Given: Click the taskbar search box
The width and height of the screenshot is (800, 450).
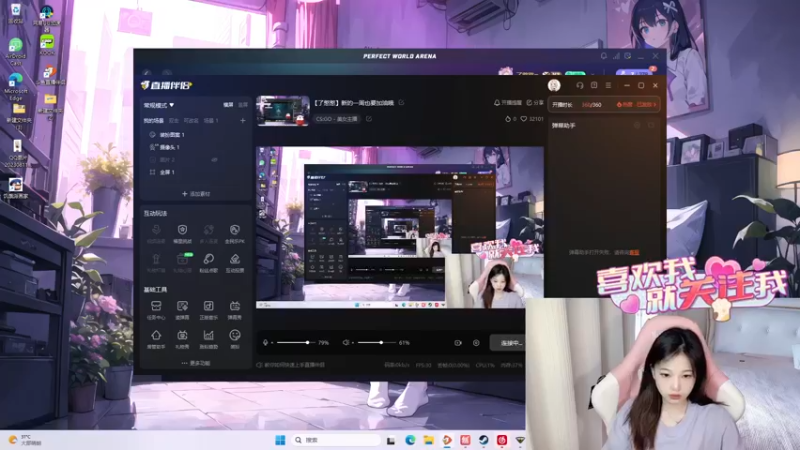Looking at the screenshot, I should tap(336, 440).
